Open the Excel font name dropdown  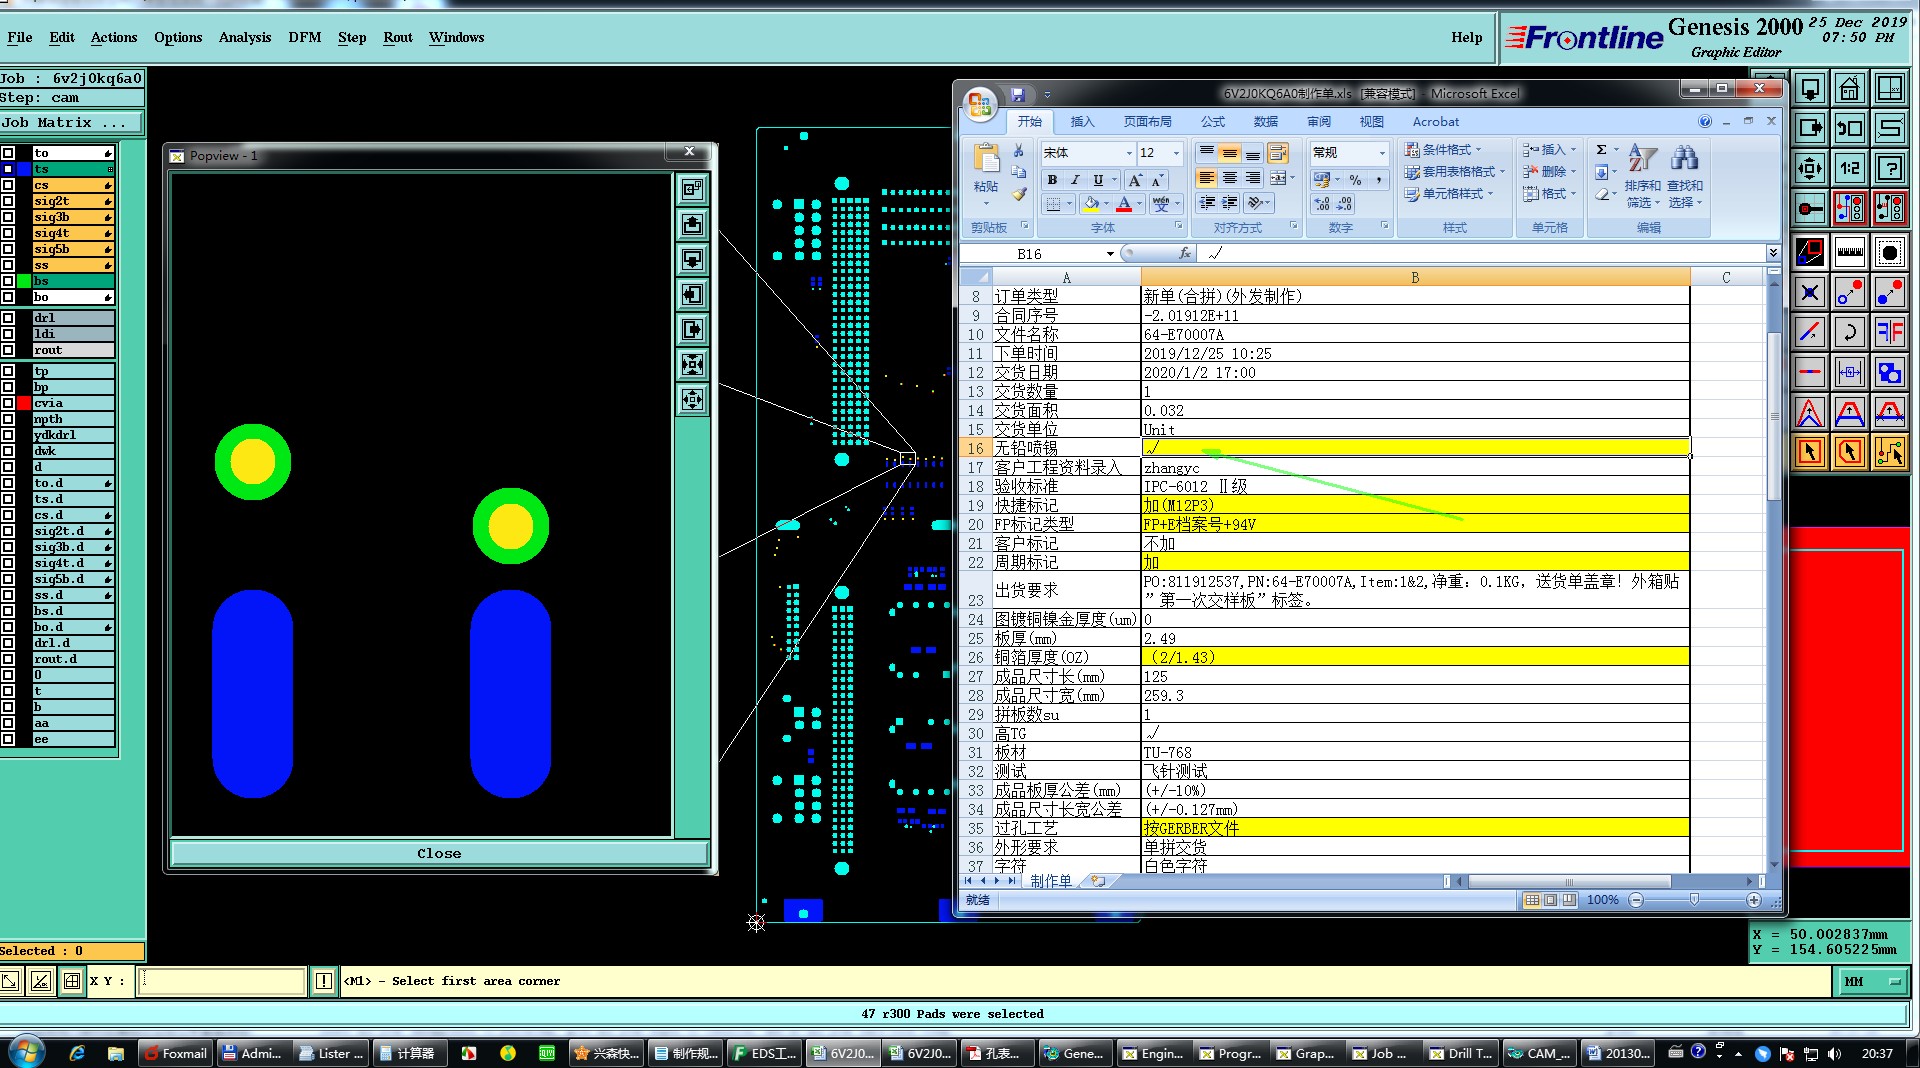pyautogui.click(x=1129, y=153)
